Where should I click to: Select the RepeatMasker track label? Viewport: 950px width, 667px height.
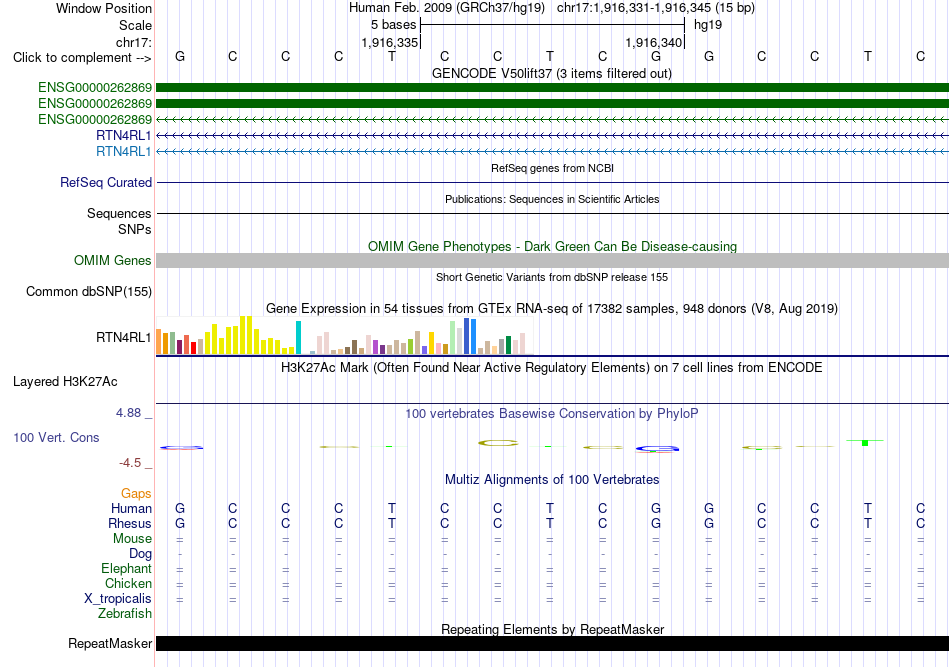(x=110, y=643)
